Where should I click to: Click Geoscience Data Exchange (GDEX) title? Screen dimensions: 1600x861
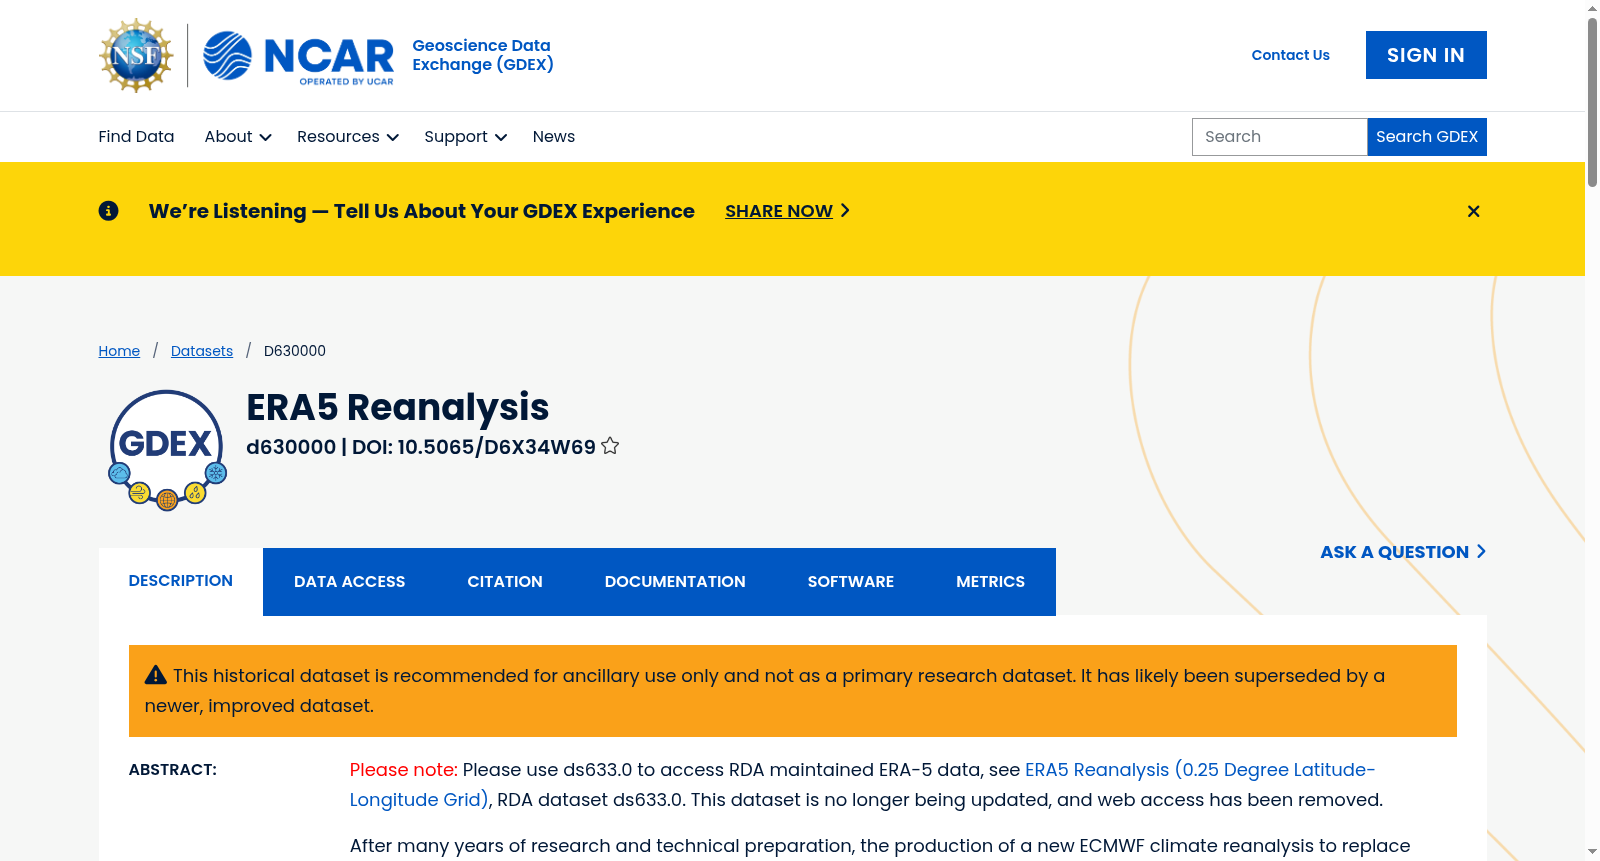point(483,55)
